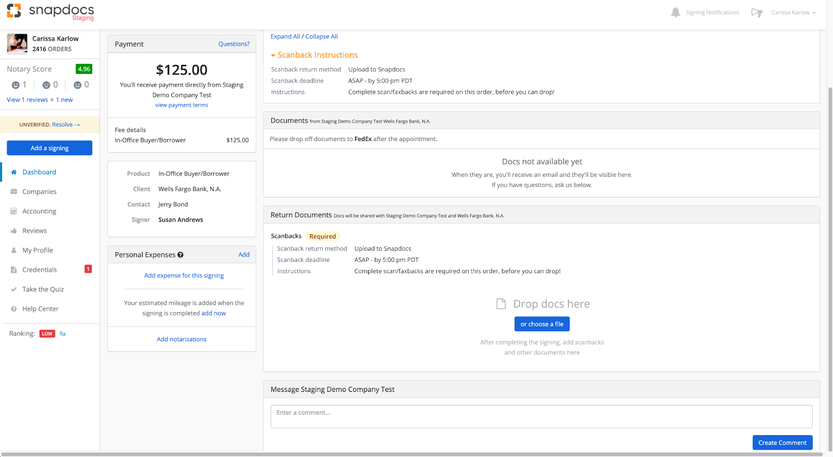
Task: Click the red Credentials notification badge
Action: [88, 269]
